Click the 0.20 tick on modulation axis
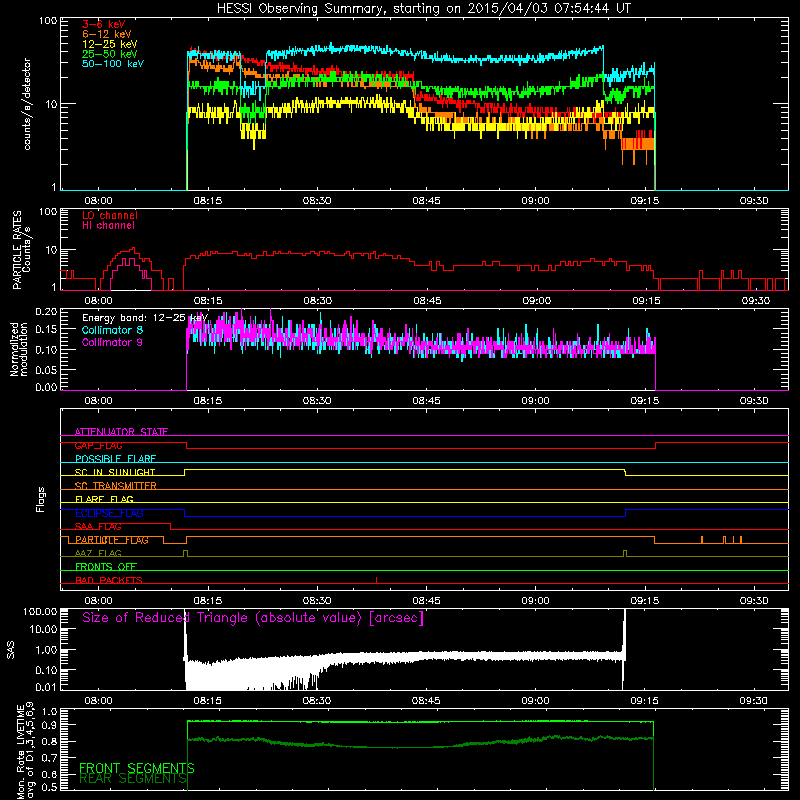Image resolution: width=800 pixels, height=800 pixels. tap(46, 311)
